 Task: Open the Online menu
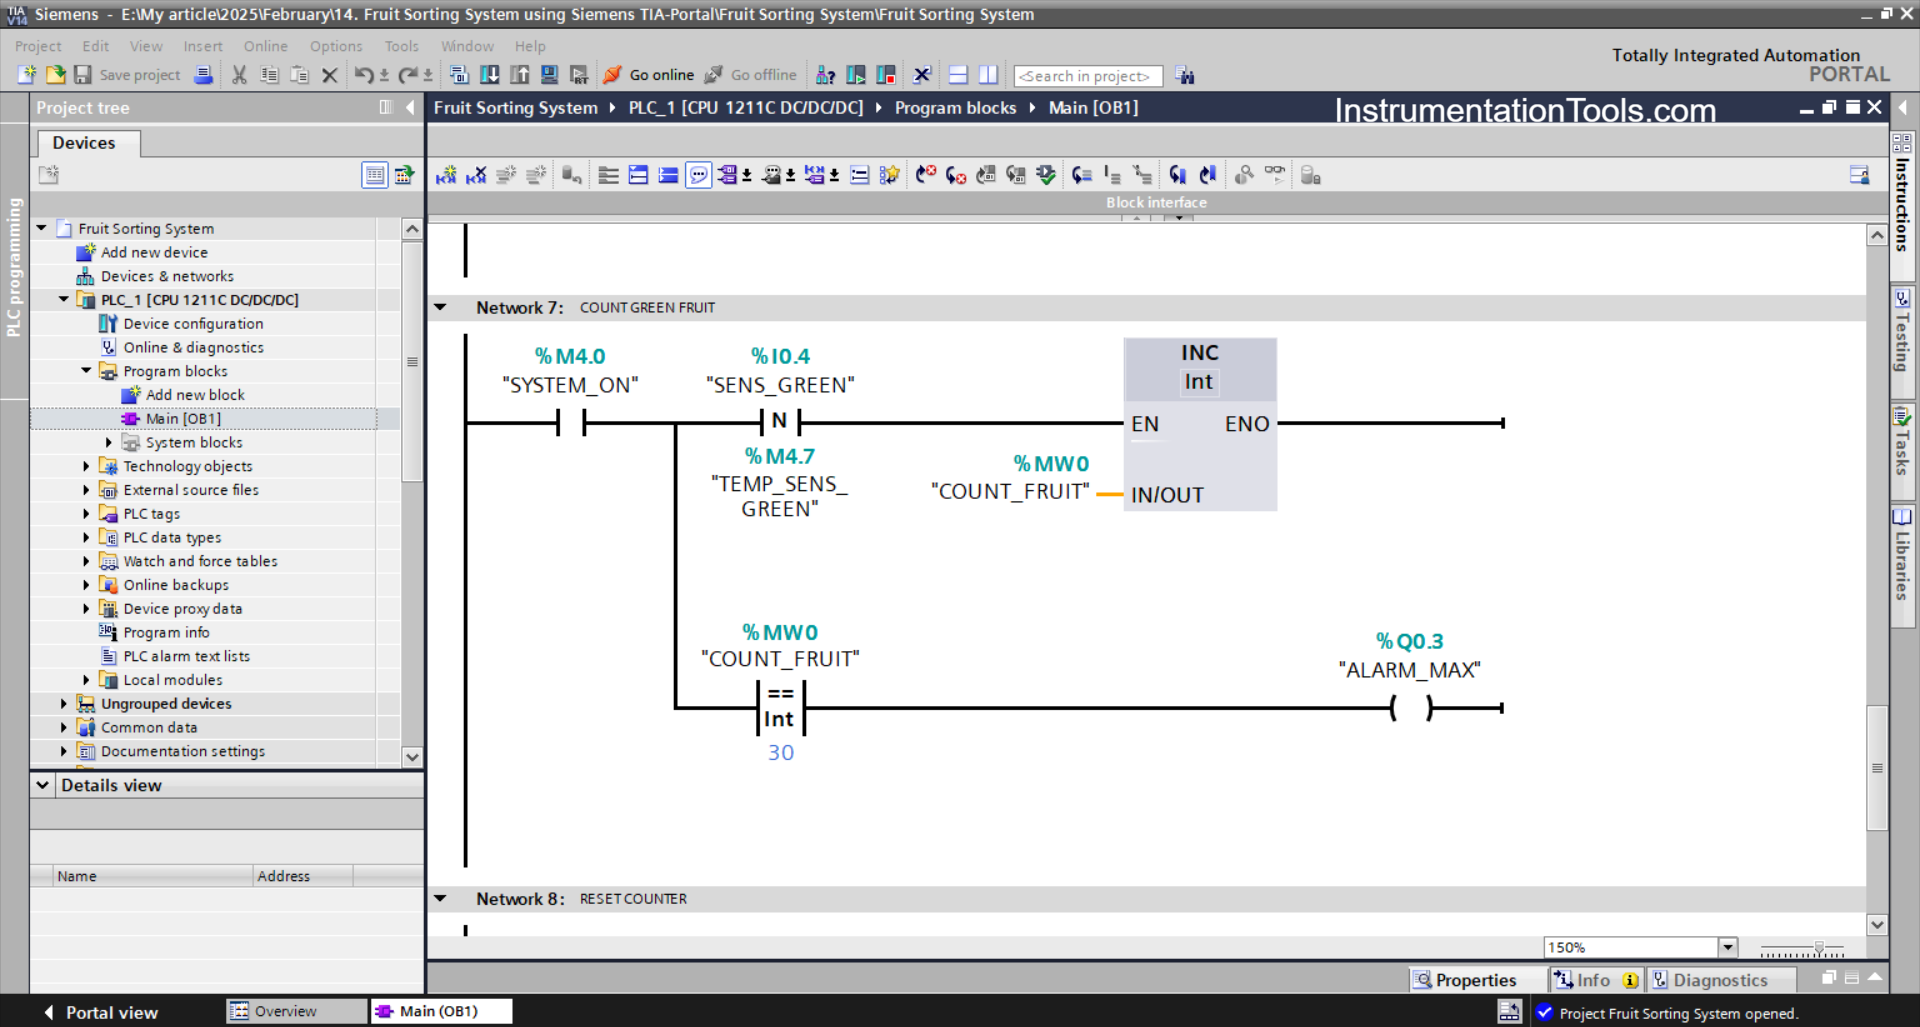click(265, 46)
